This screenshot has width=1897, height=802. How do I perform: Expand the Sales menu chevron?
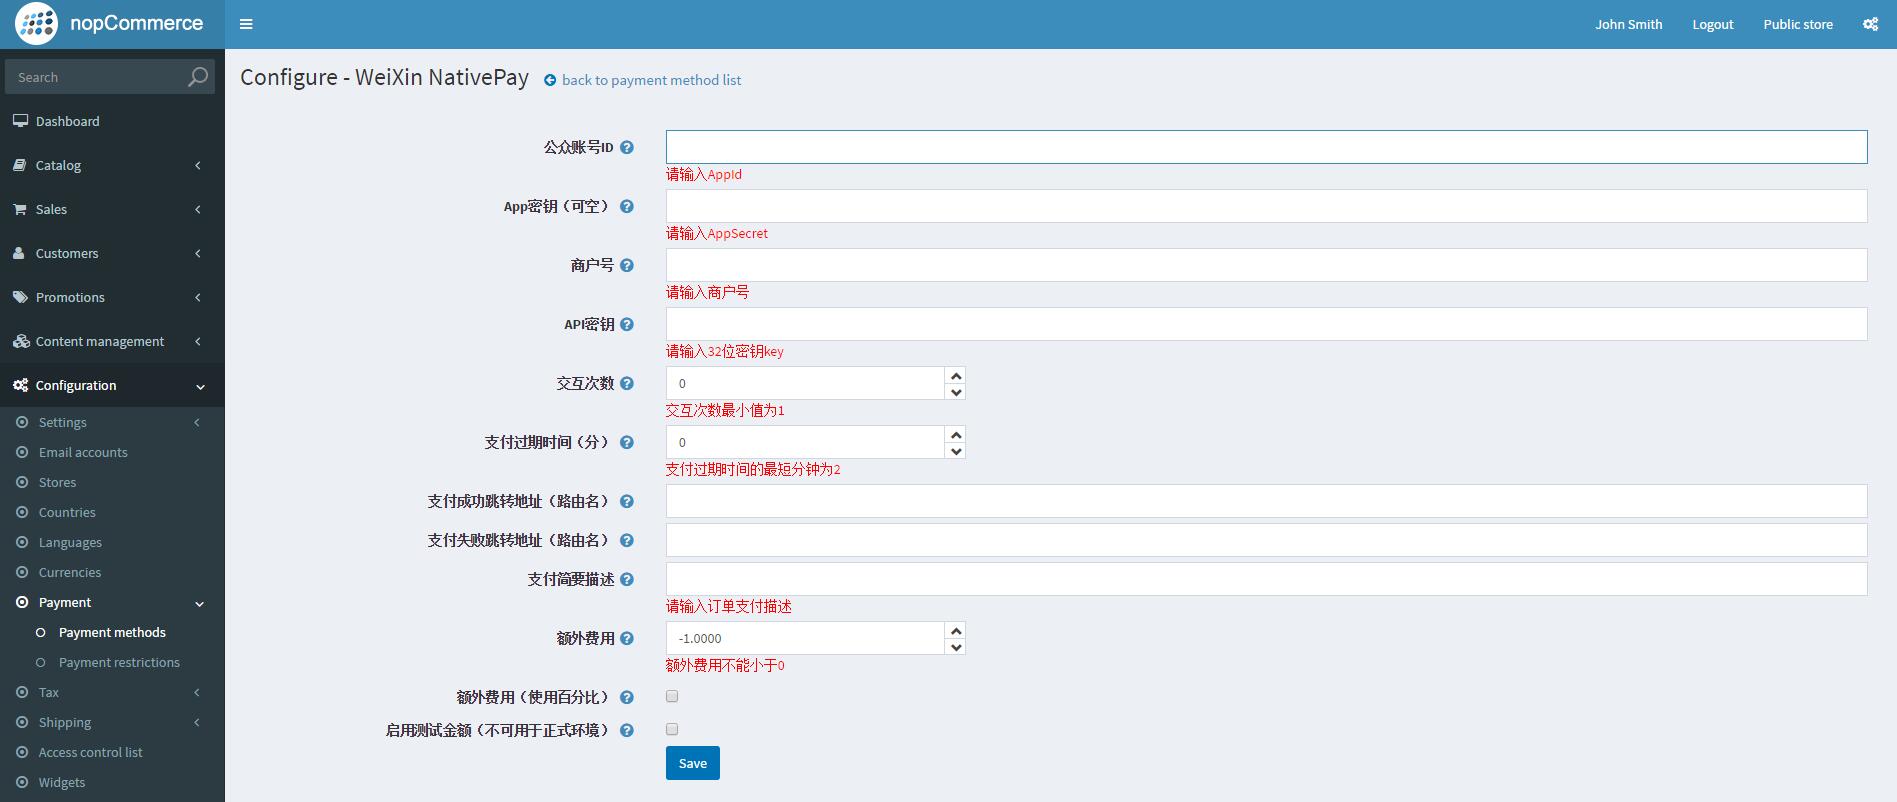click(x=198, y=209)
